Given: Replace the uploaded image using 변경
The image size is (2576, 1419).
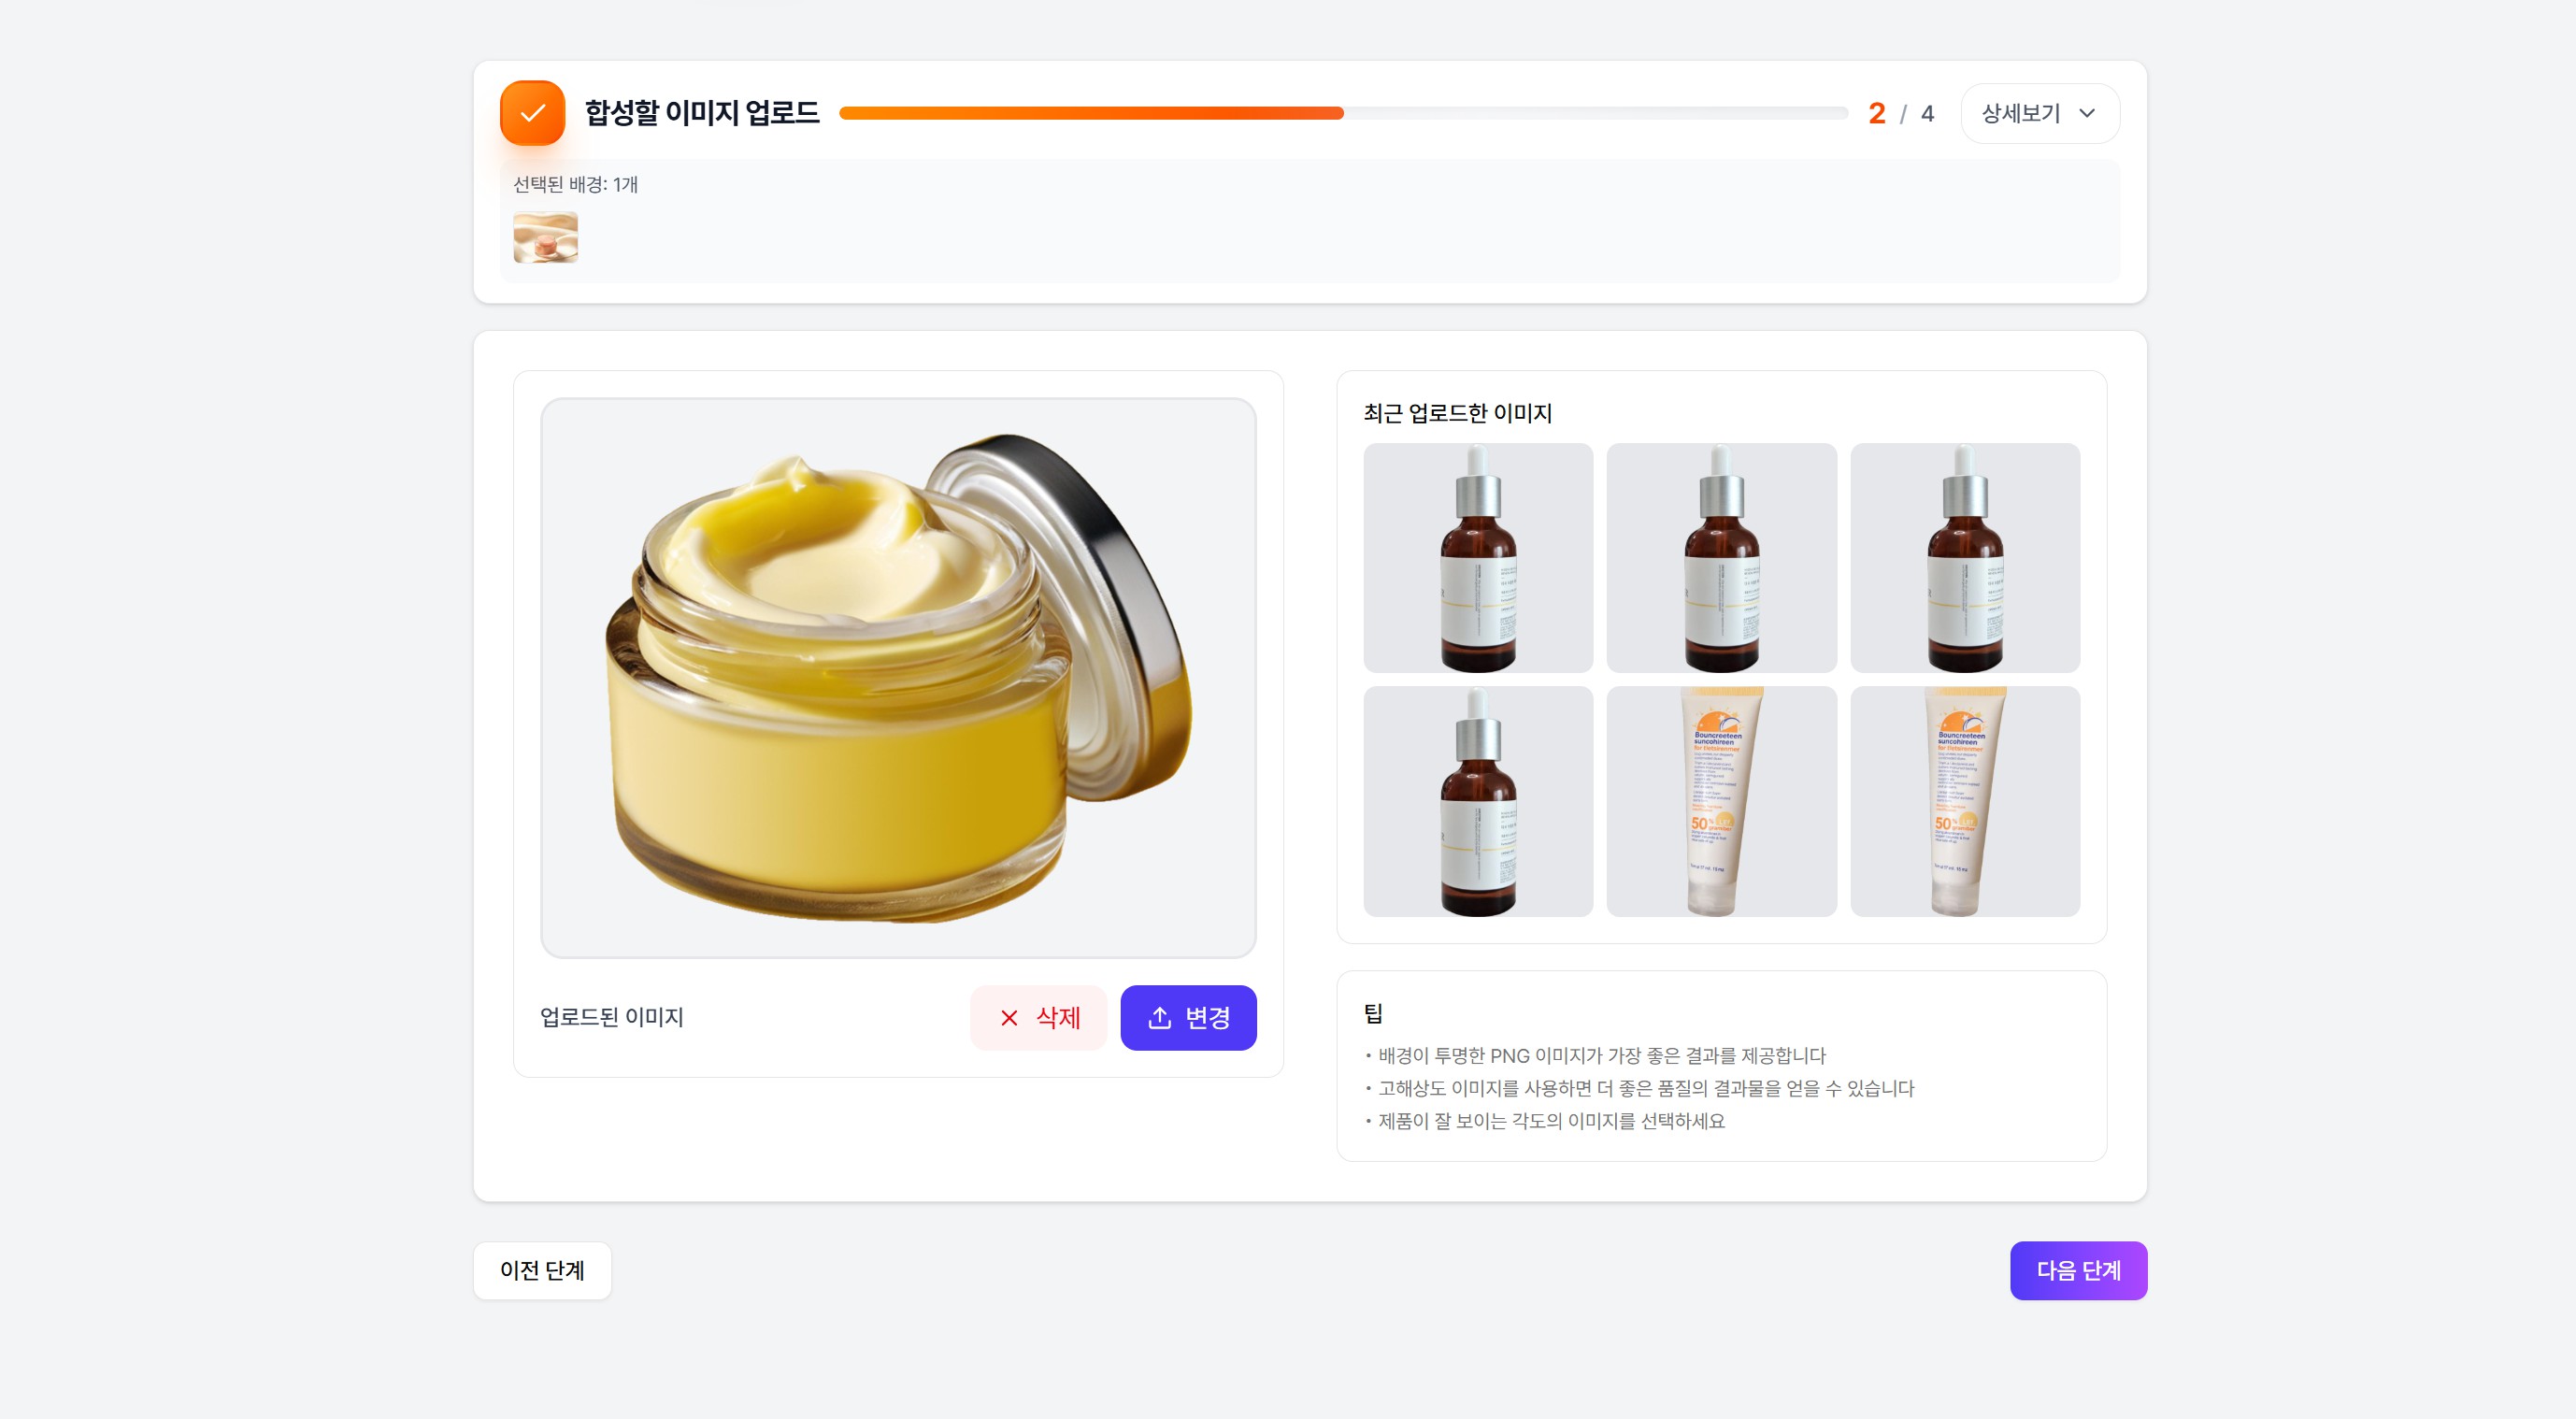Looking at the screenshot, I should pos(1188,1017).
